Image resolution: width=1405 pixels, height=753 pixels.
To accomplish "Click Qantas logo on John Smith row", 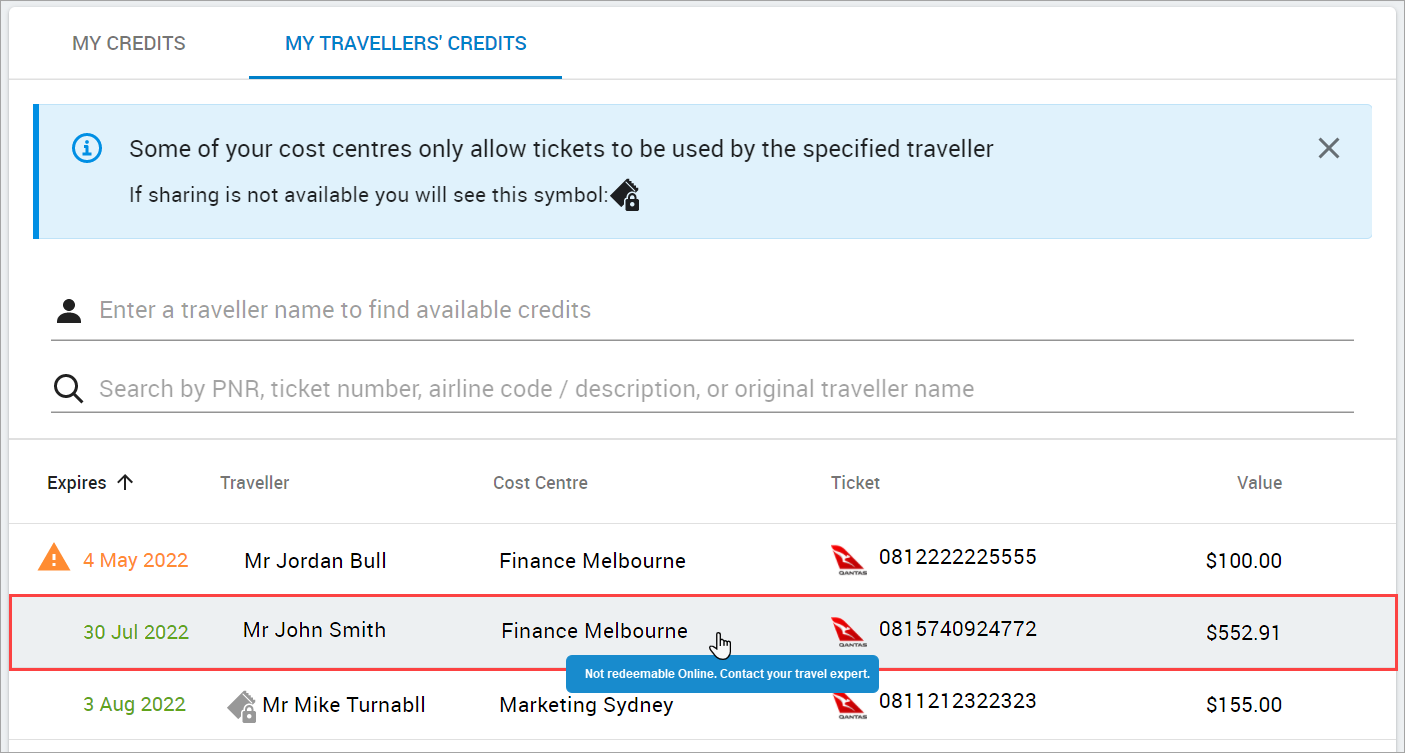I will click(x=848, y=632).
